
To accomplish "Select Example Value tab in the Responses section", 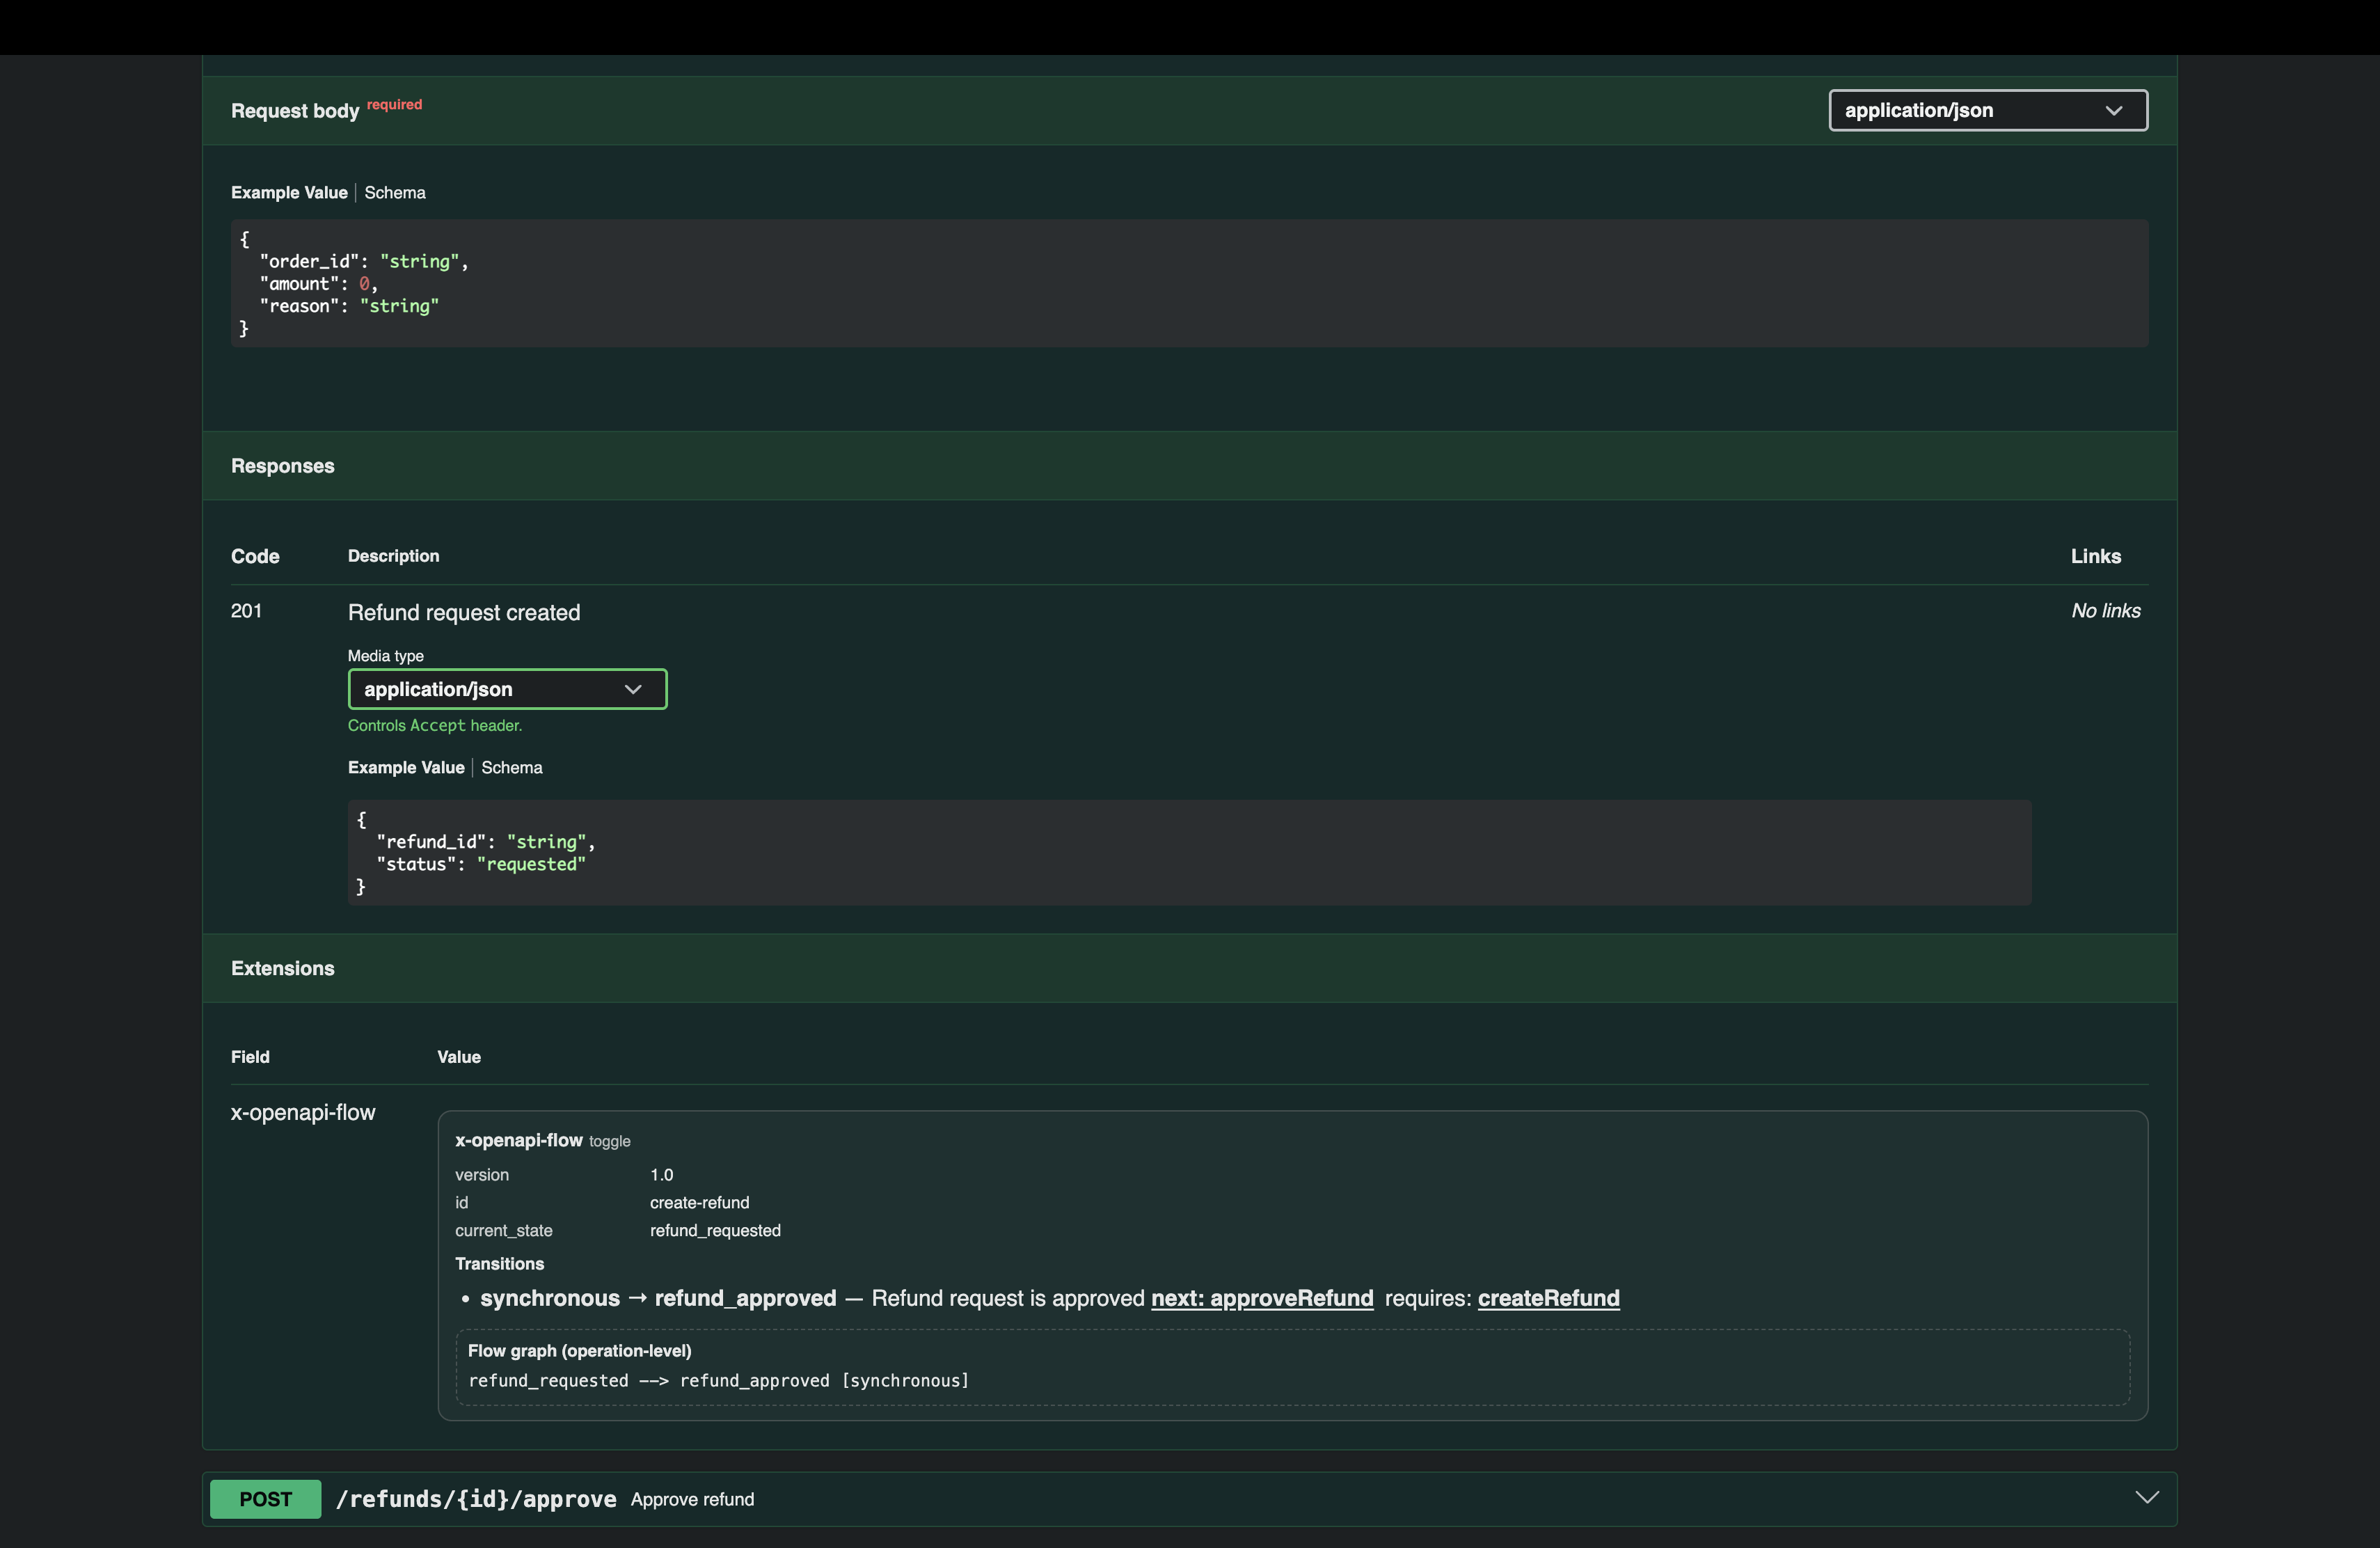I will point(405,767).
